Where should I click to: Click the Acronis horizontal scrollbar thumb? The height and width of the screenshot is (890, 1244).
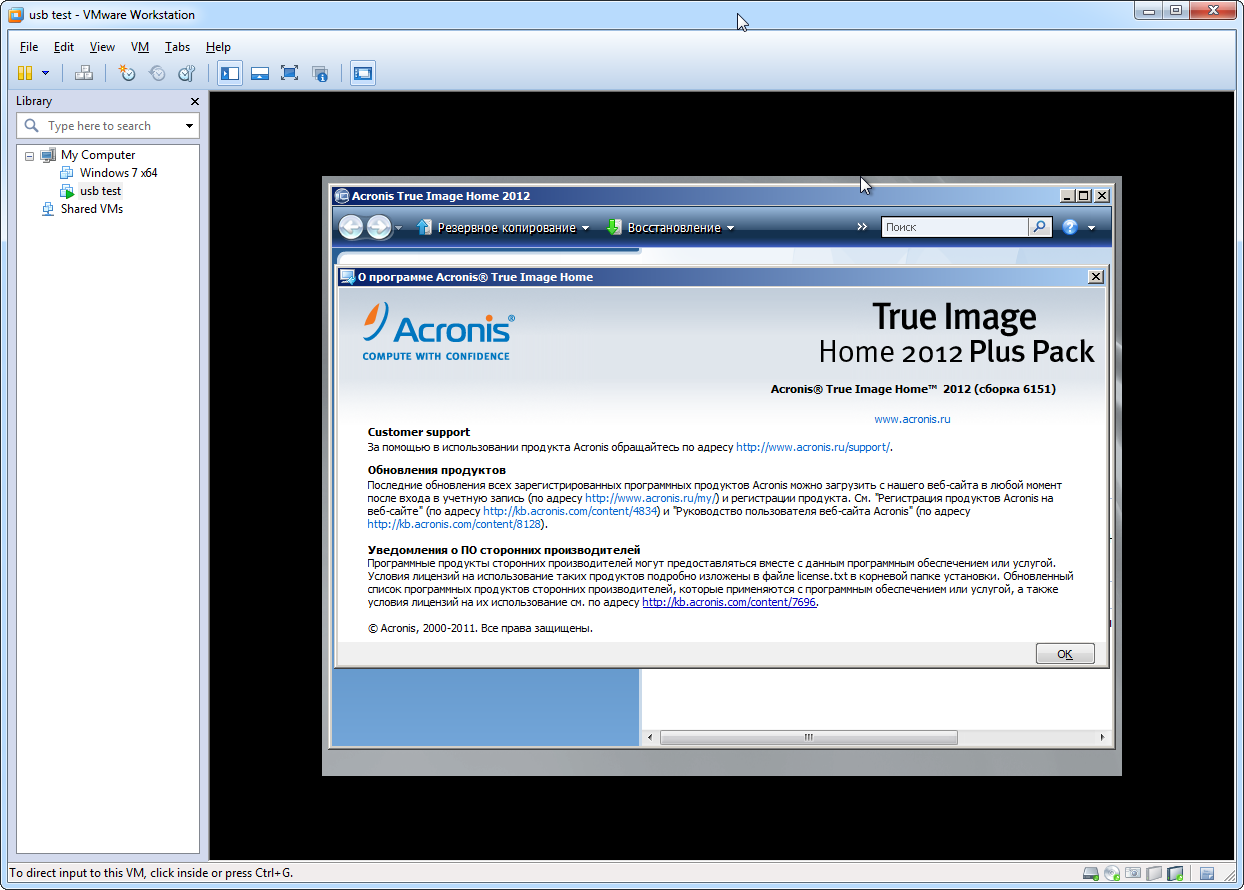click(808, 737)
